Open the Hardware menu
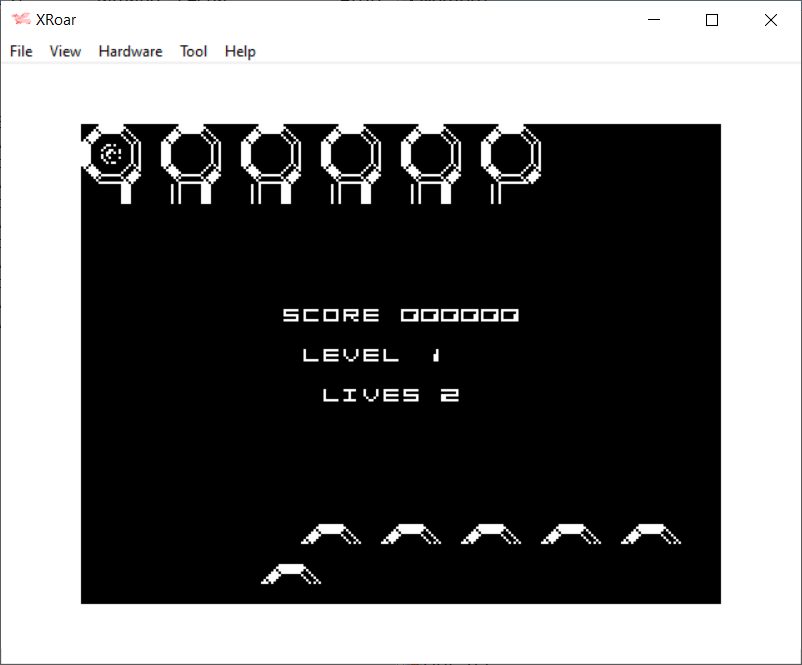 [x=130, y=51]
